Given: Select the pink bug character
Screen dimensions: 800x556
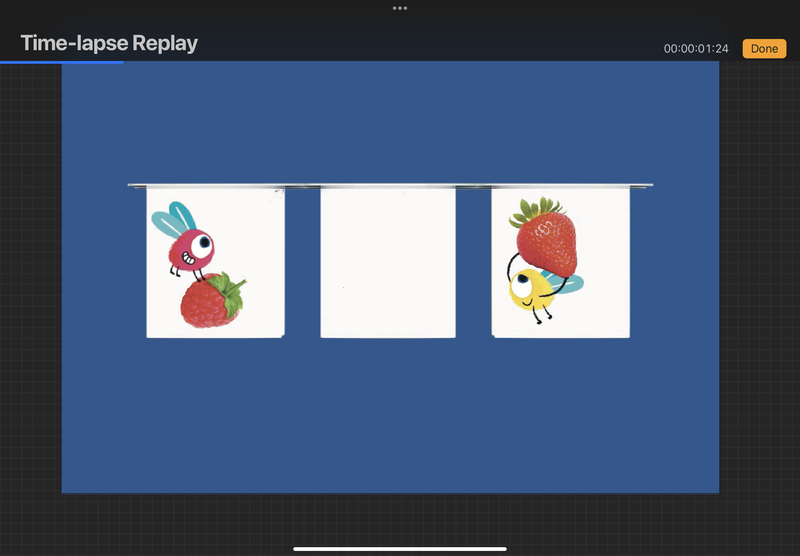Looking at the screenshot, I should click(192, 250).
